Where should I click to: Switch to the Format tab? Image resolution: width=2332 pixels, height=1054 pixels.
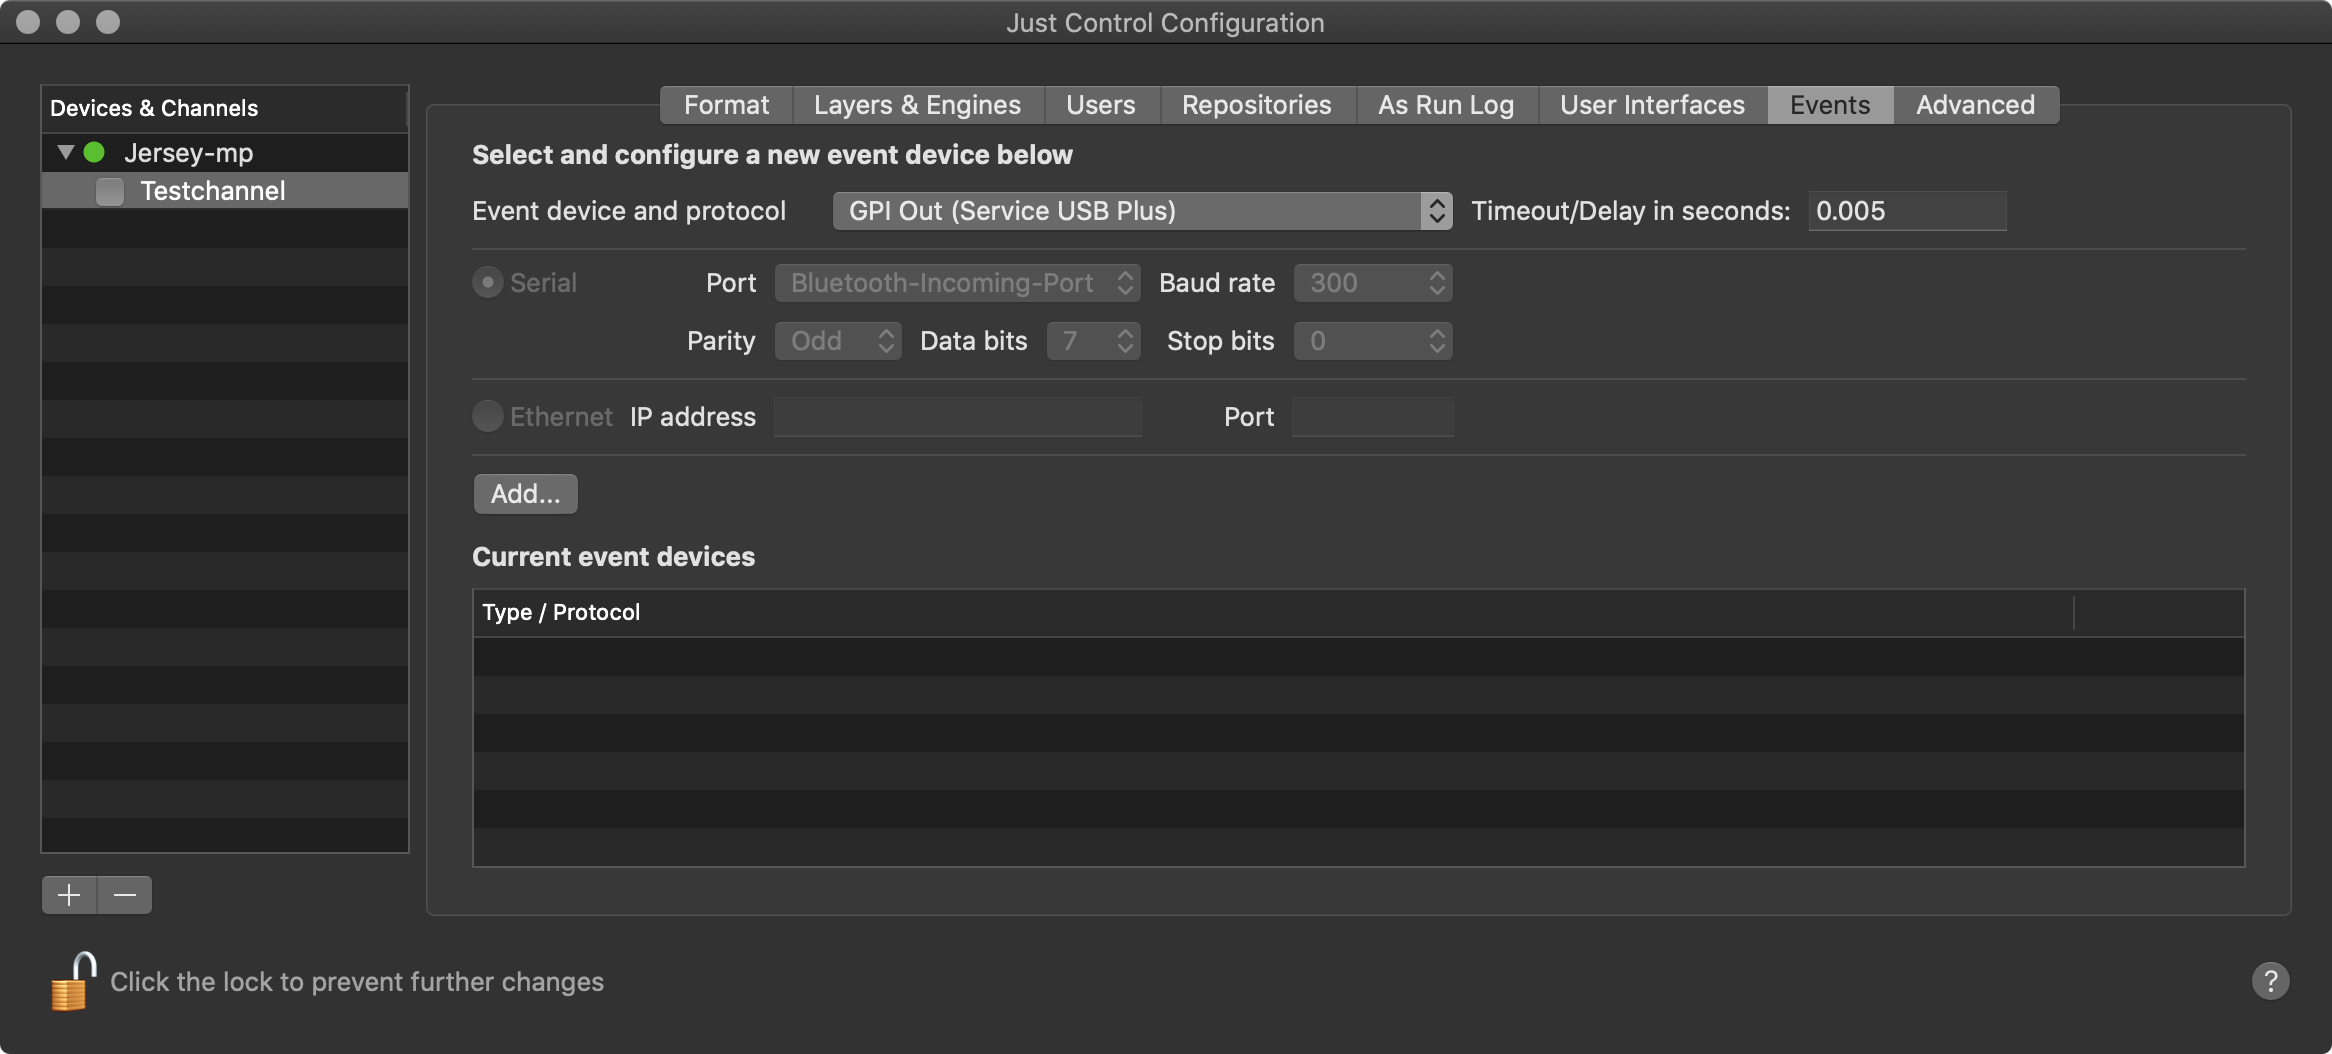(726, 105)
